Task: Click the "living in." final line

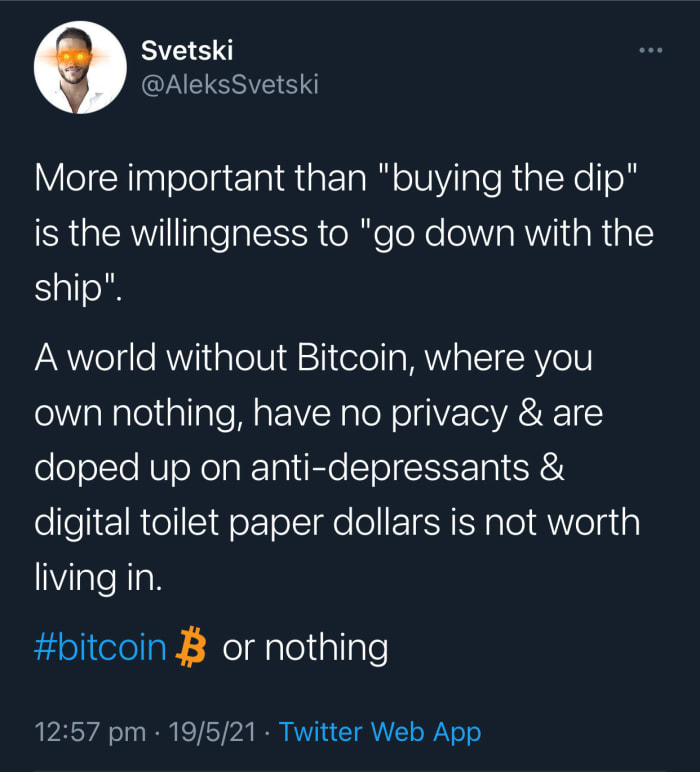Action: [x=97, y=578]
